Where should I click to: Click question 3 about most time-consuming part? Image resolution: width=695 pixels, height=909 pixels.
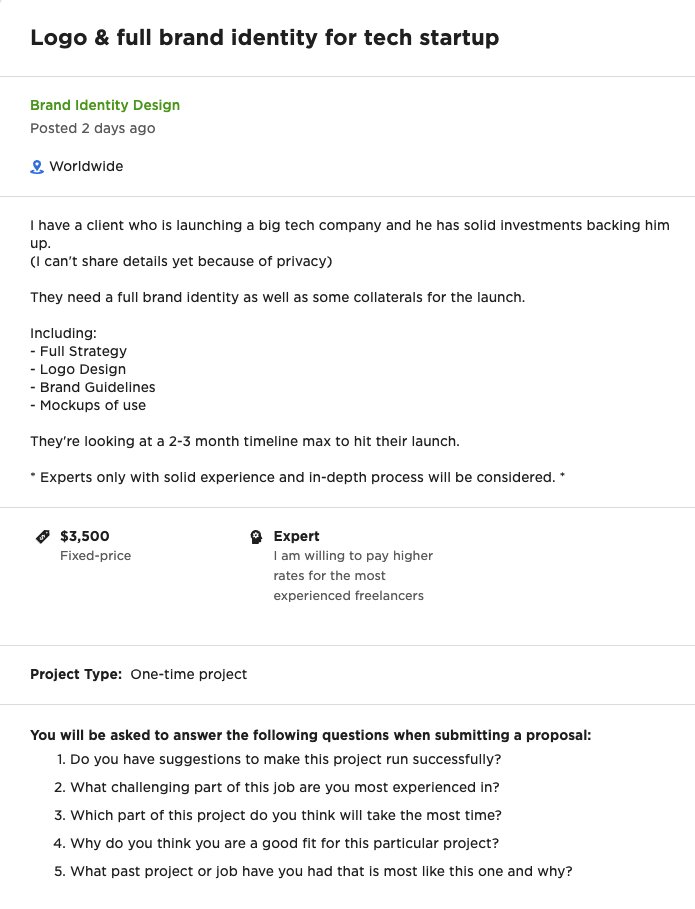(278, 815)
